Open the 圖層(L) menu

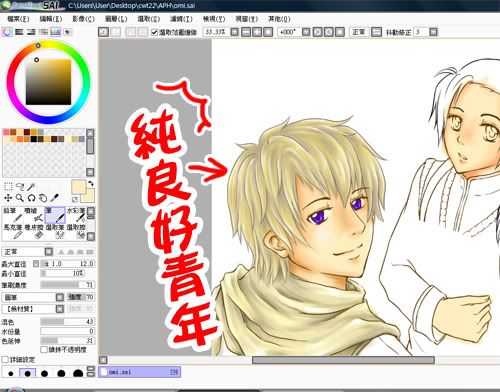point(116,19)
